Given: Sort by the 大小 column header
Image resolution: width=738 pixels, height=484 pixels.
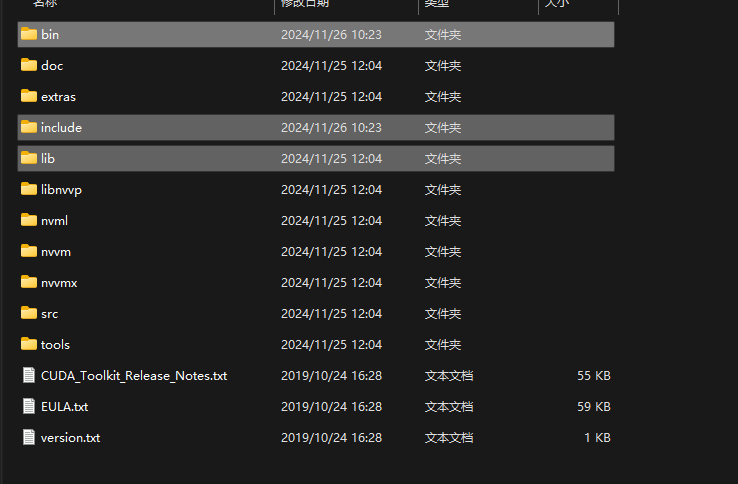Looking at the screenshot, I should pyautogui.click(x=556, y=4).
